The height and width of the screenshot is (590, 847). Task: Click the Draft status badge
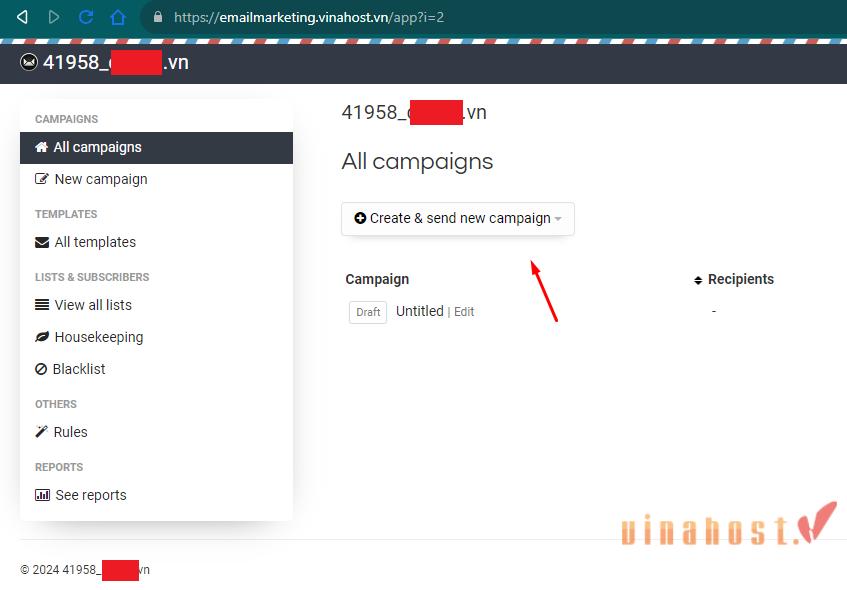[368, 312]
